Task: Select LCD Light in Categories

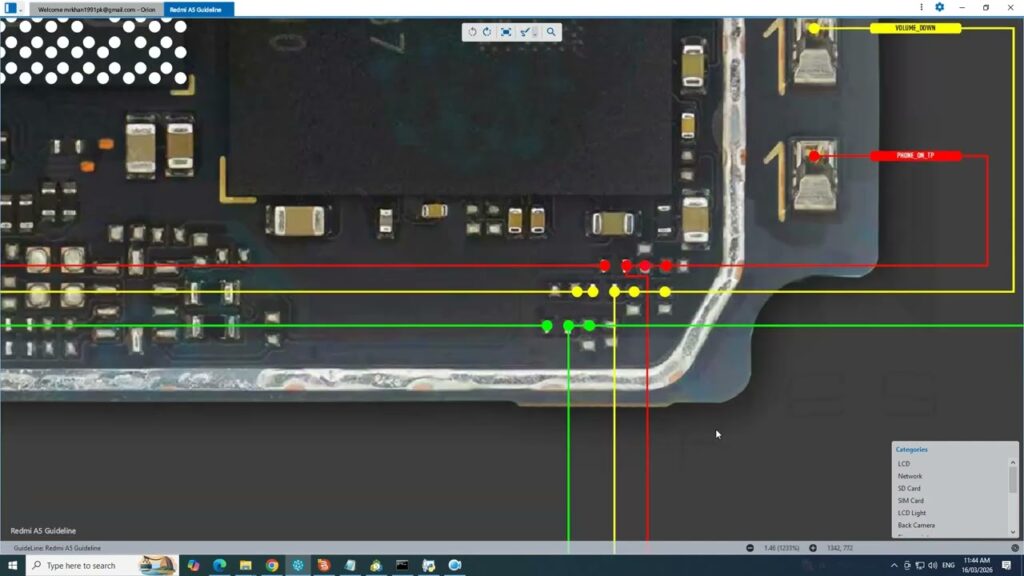Action: (x=911, y=513)
